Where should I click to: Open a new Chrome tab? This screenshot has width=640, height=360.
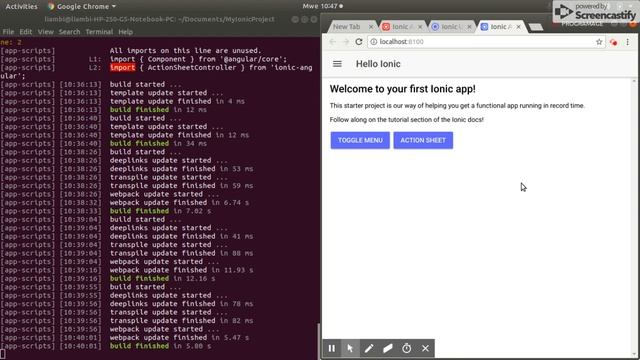point(536,27)
